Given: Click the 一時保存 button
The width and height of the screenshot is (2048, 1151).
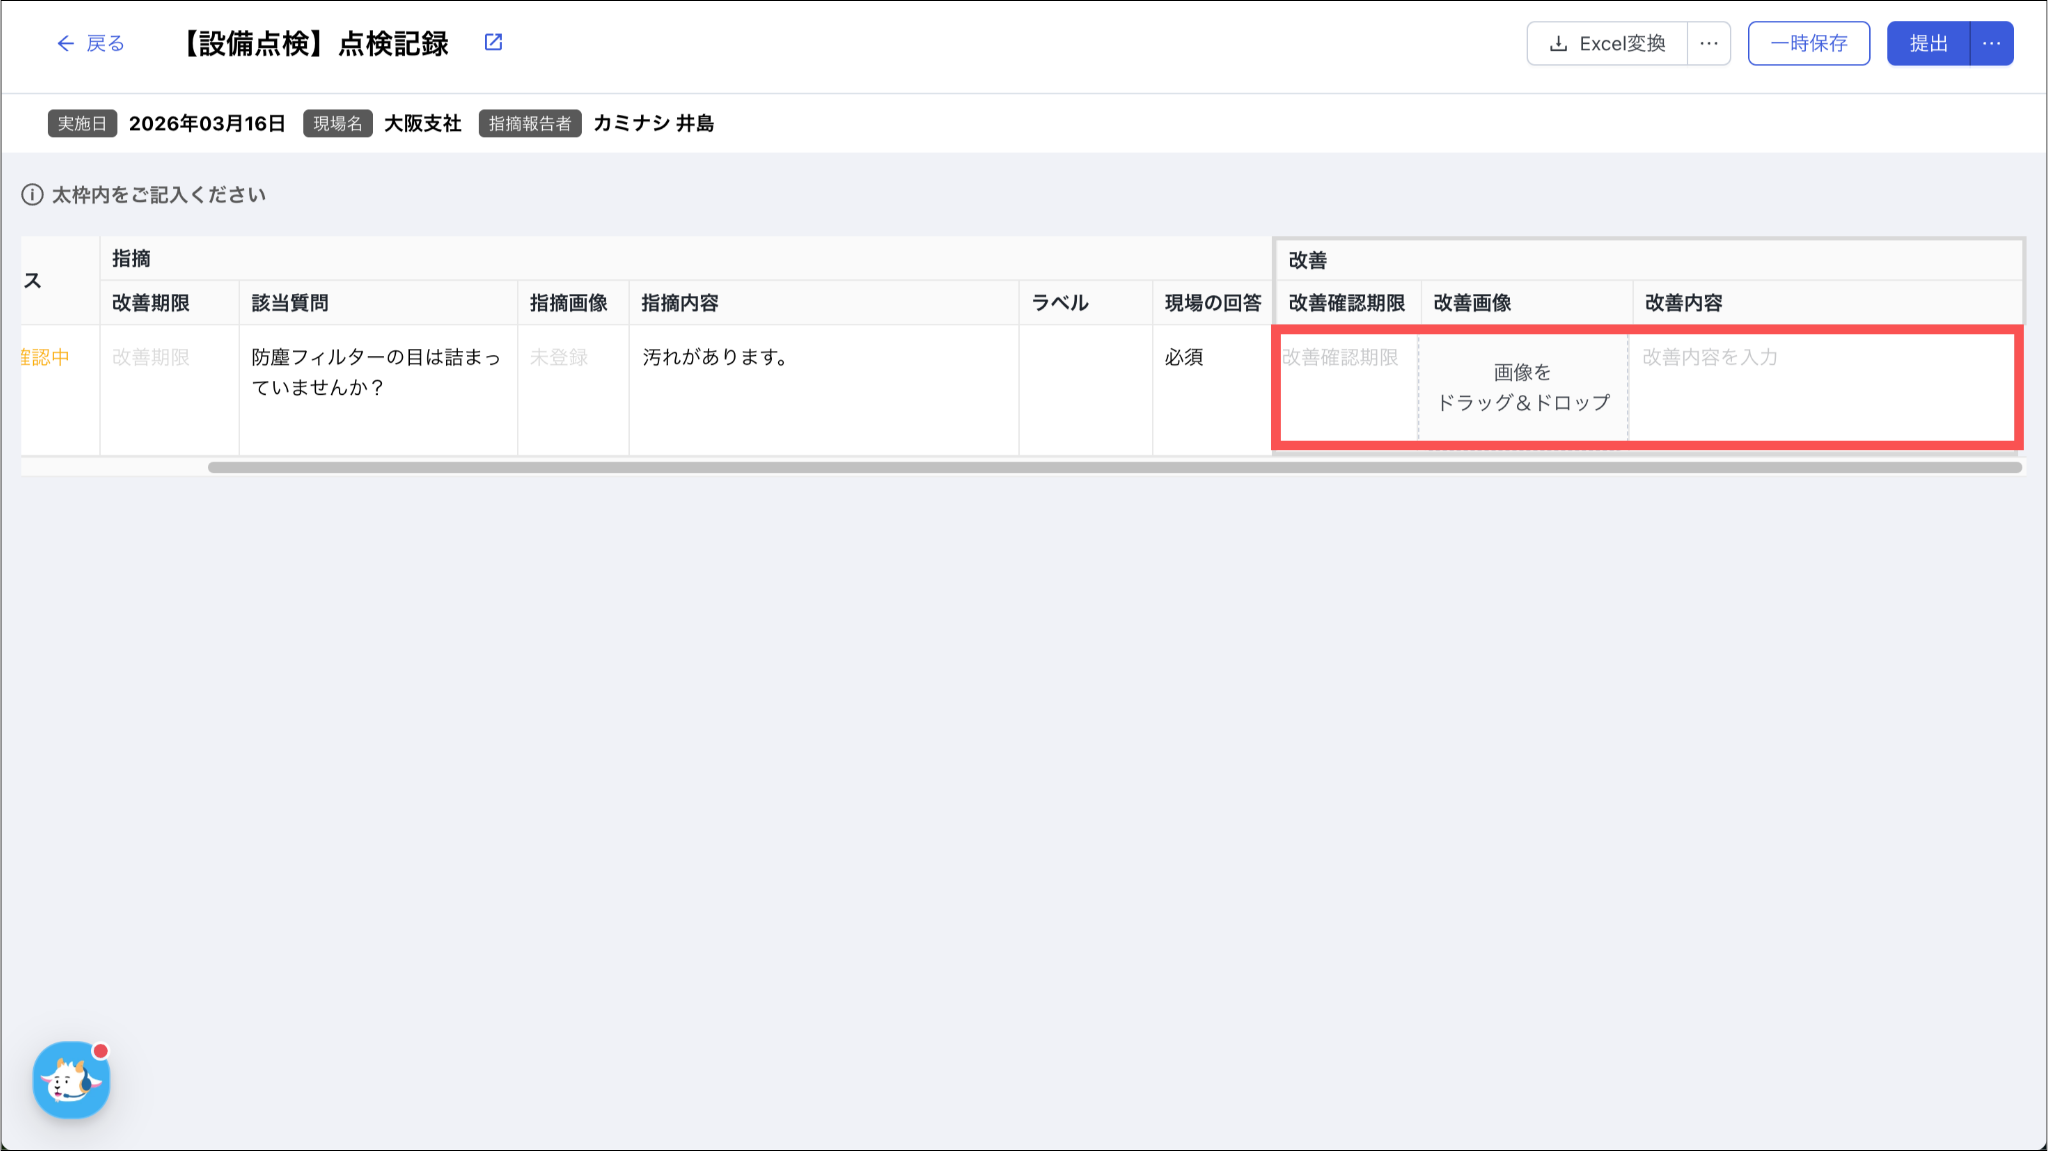Looking at the screenshot, I should pyautogui.click(x=1808, y=44).
